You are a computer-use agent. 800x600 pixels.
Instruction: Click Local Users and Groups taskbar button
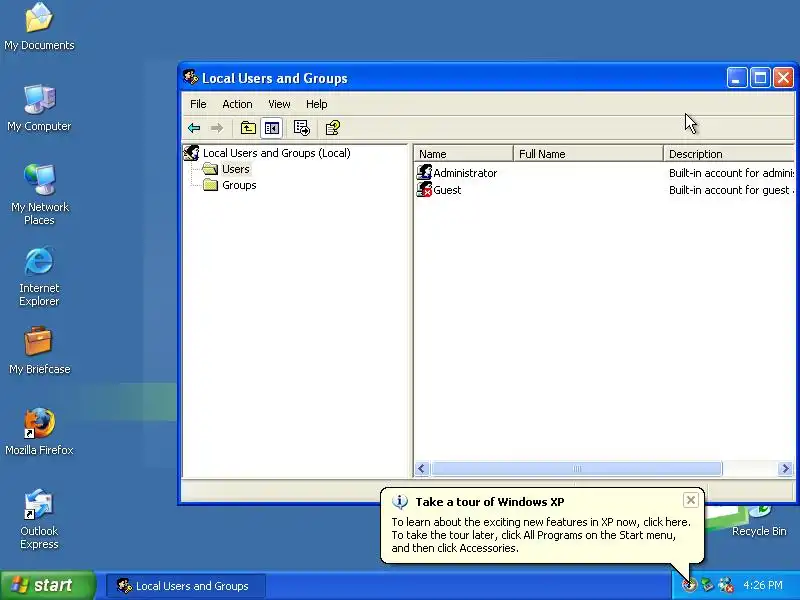pyautogui.click(x=186, y=586)
